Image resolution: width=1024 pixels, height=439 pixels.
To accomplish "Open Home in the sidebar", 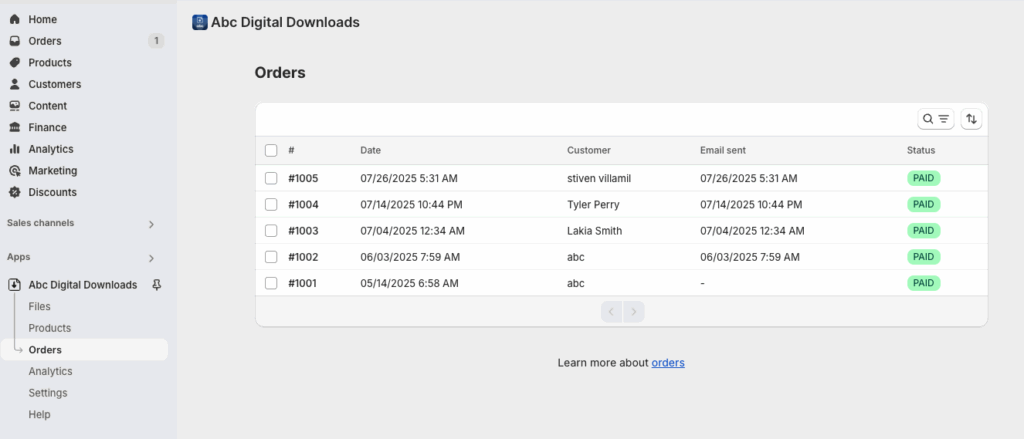I will [x=42, y=20].
